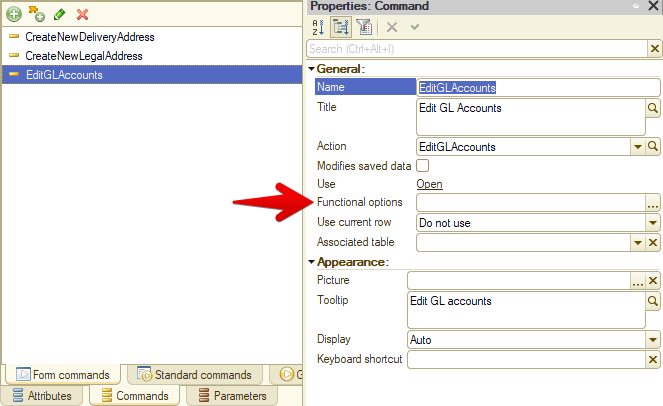Screen dimensions: 663x406
Task: Click the Name property label
Action: tap(331, 87)
